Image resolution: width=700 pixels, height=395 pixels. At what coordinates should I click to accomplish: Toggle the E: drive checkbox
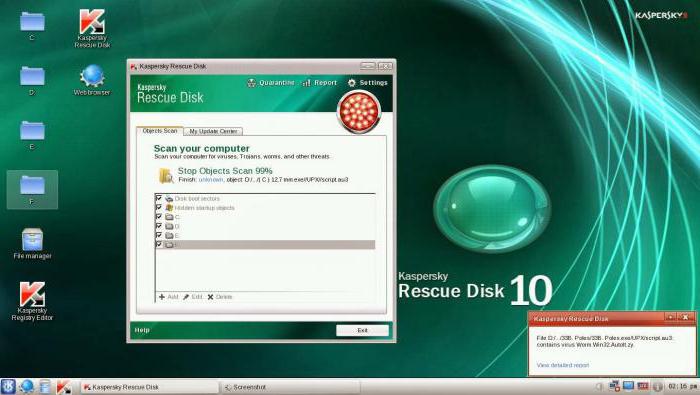(x=159, y=235)
